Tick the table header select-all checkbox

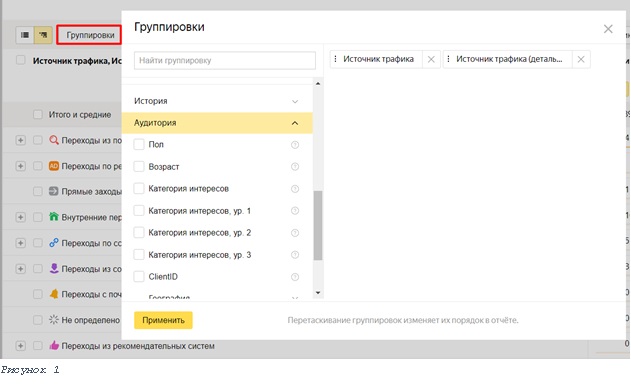point(21,60)
